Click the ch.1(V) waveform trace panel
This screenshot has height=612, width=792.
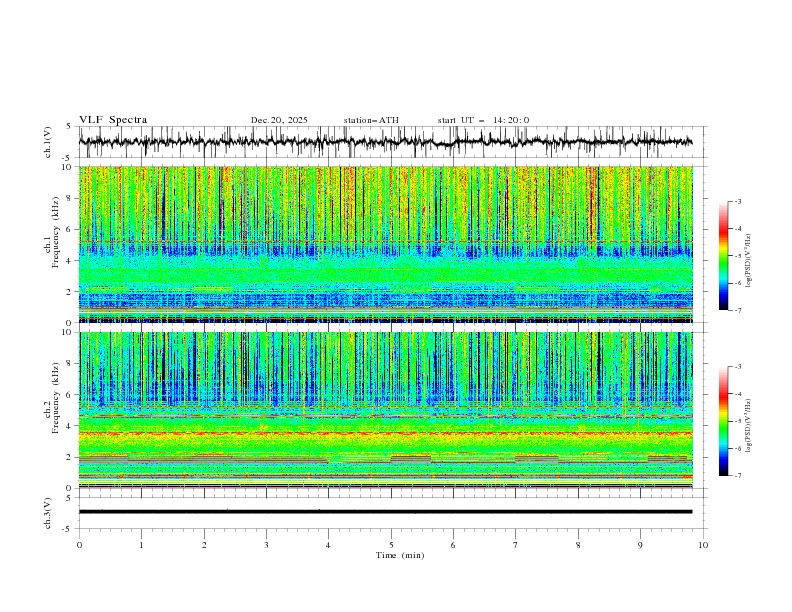coord(391,142)
